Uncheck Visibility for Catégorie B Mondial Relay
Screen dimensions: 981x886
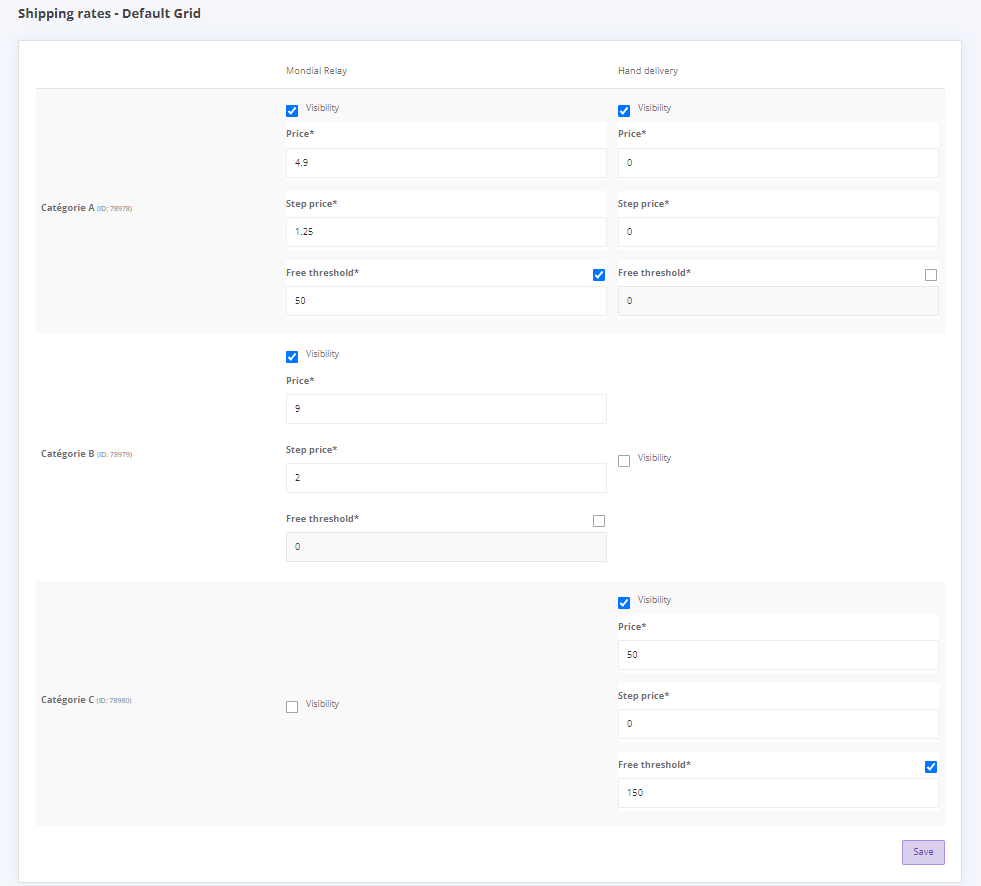[x=292, y=357]
